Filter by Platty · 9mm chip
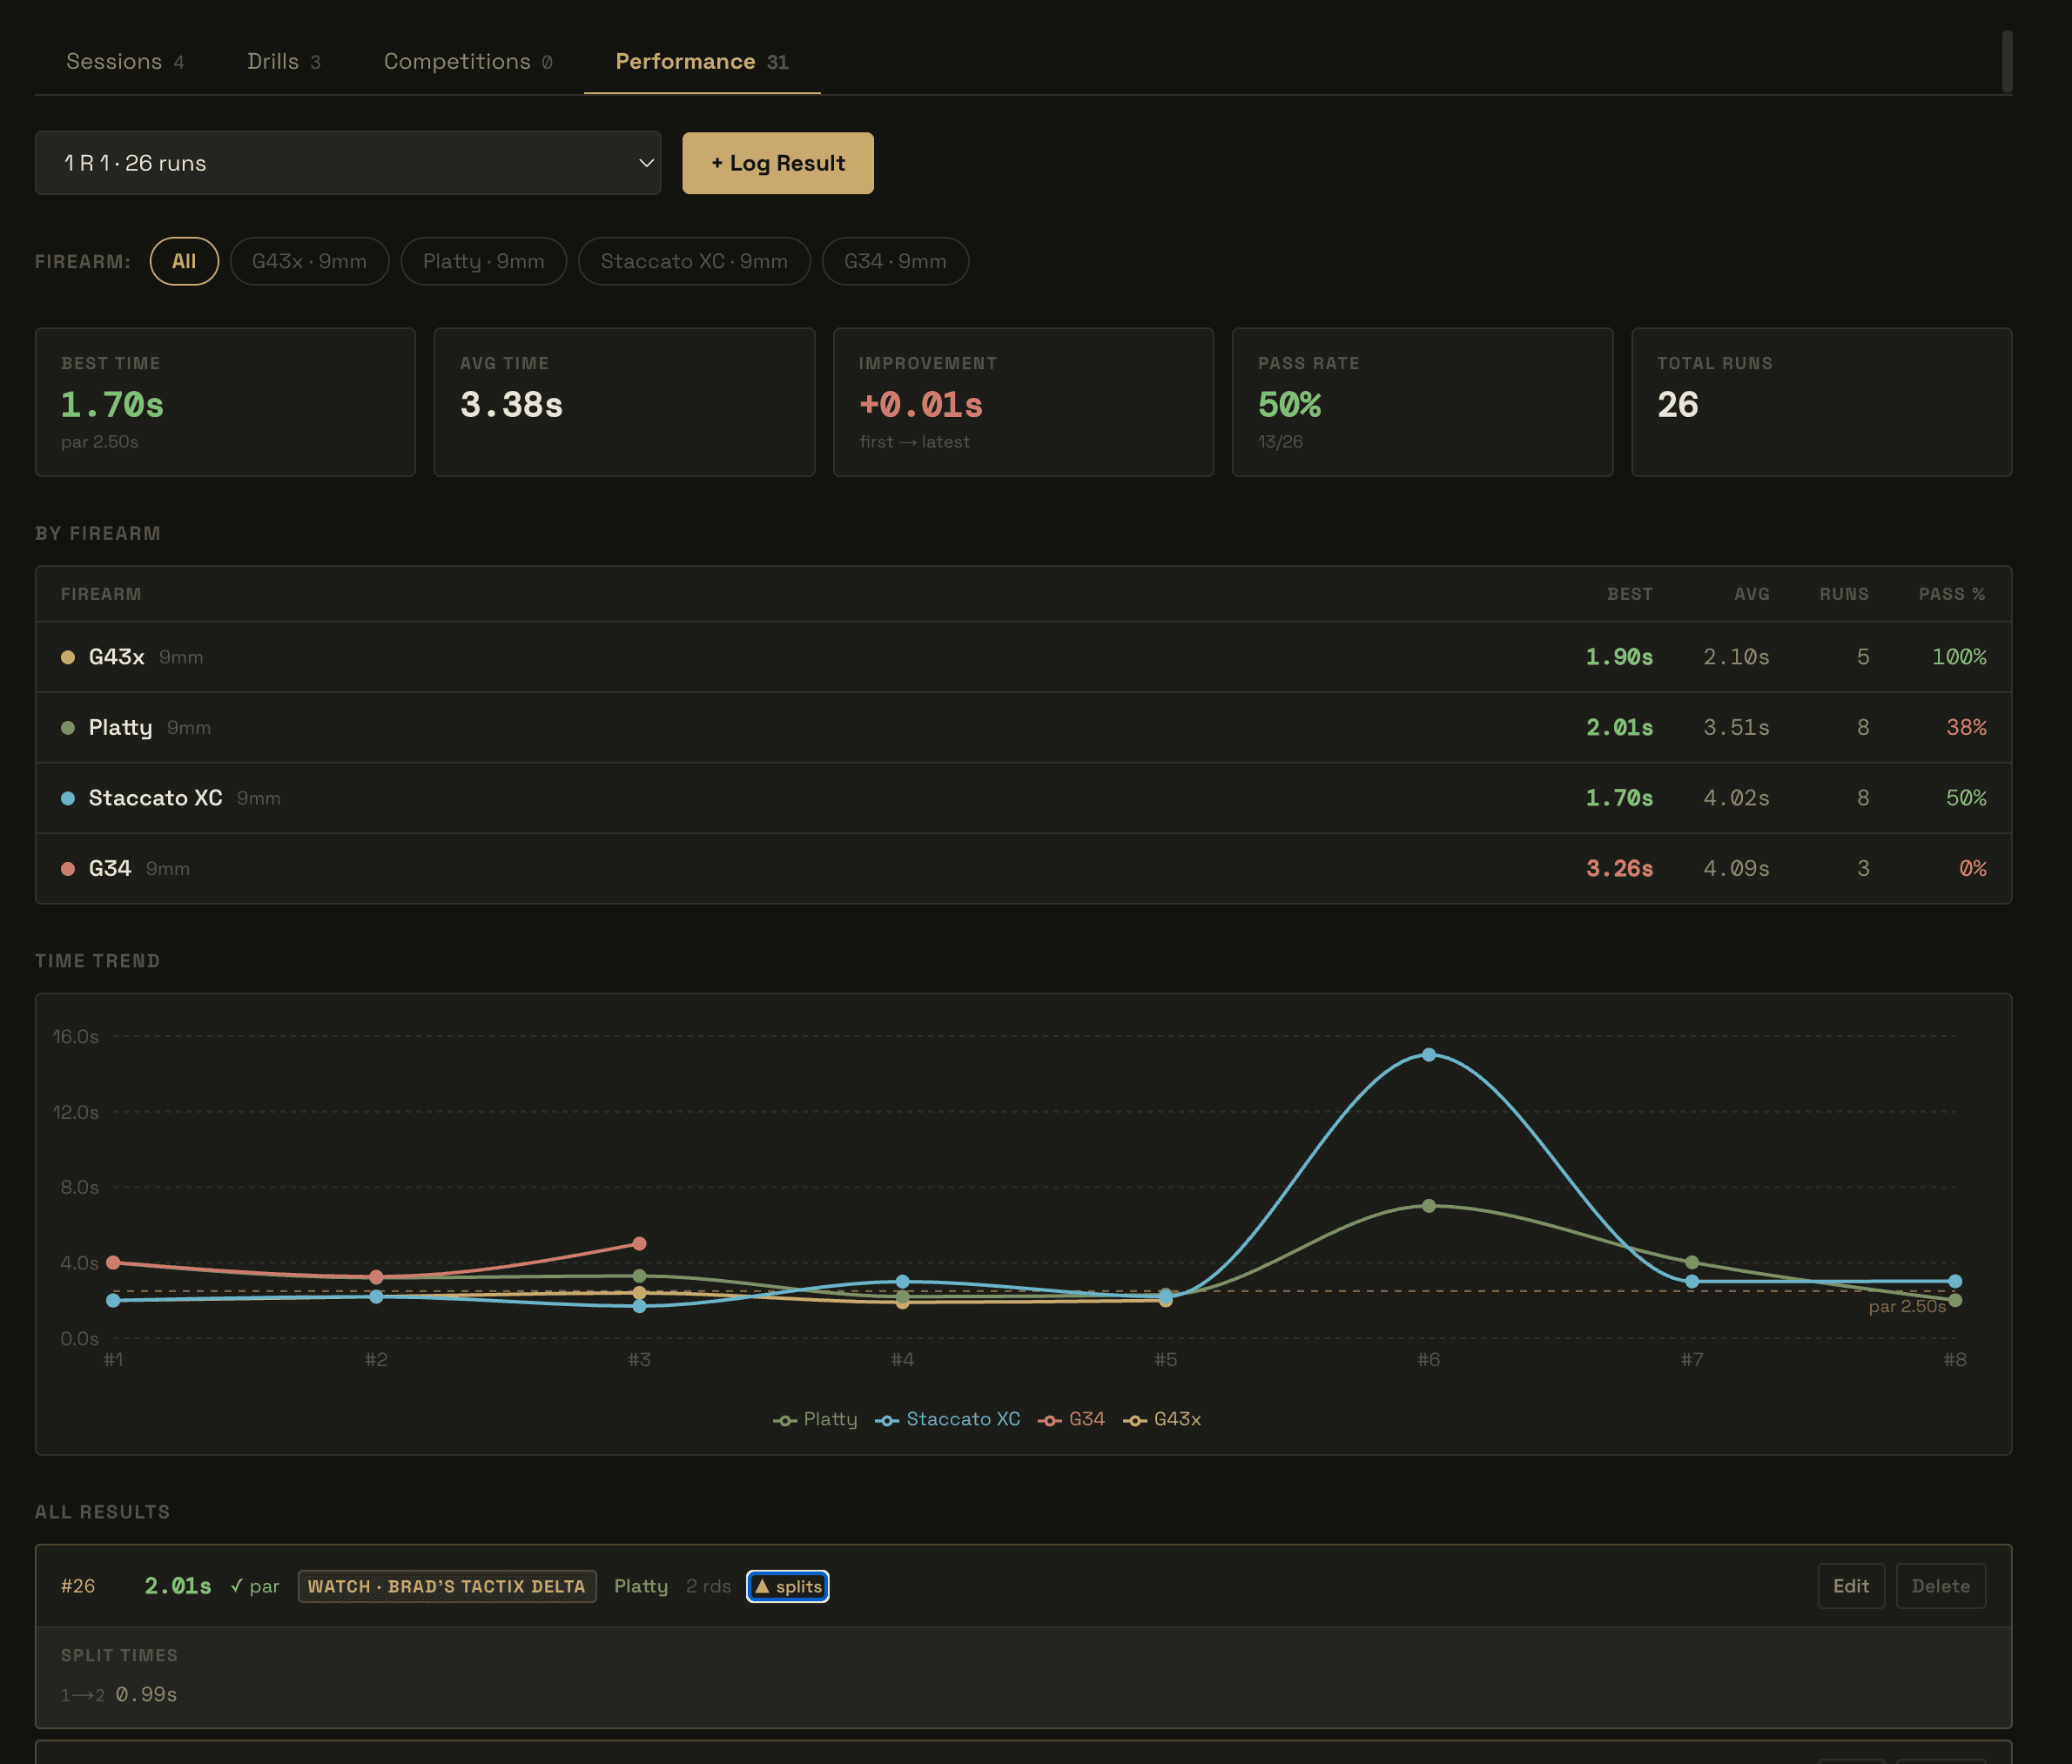Image resolution: width=2072 pixels, height=1764 pixels. (x=484, y=261)
